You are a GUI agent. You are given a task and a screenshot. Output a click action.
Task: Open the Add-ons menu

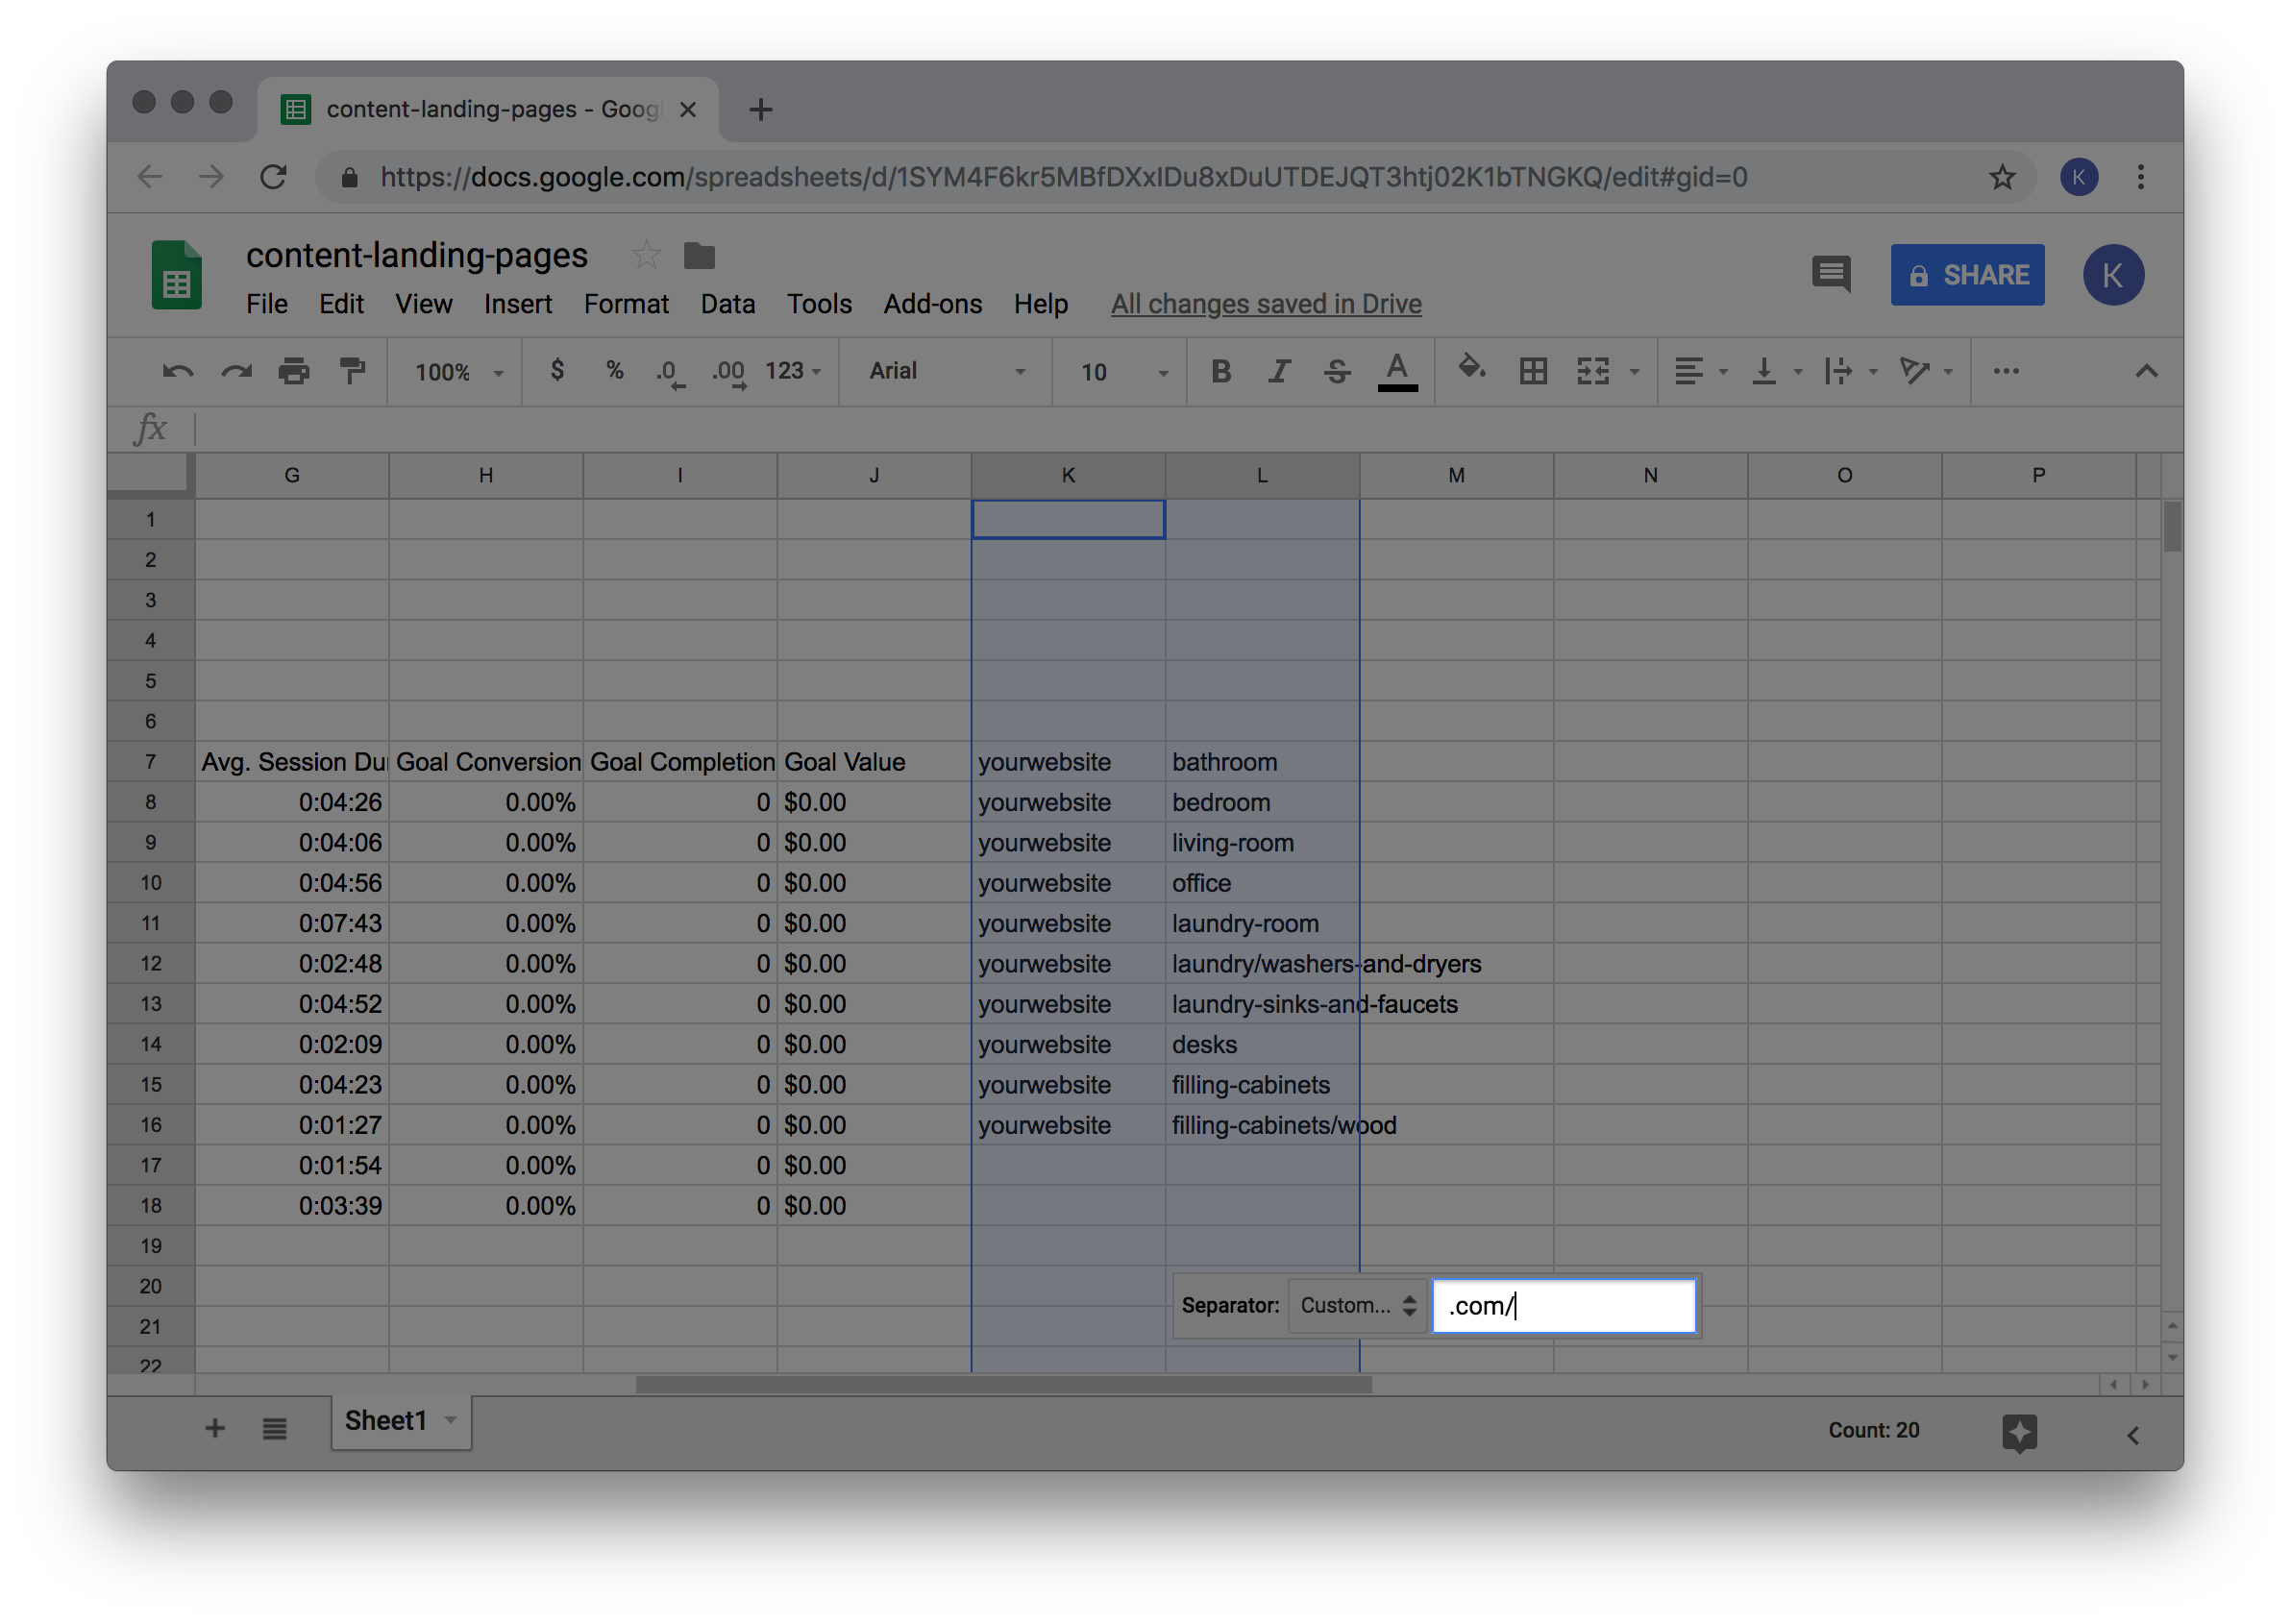point(932,304)
